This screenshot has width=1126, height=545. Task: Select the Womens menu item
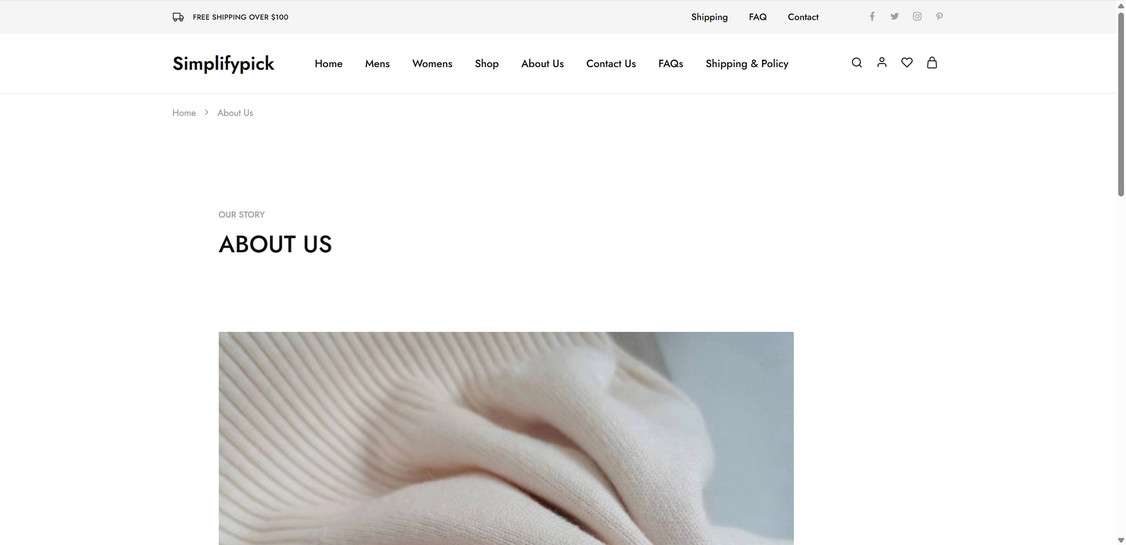pyautogui.click(x=432, y=64)
